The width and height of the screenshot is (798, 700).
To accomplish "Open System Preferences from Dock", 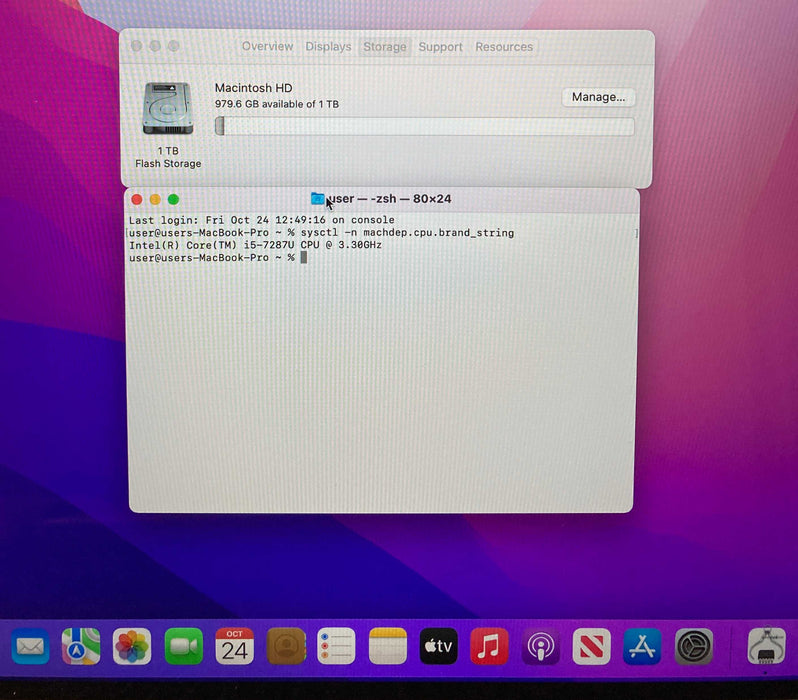I will point(694,647).
